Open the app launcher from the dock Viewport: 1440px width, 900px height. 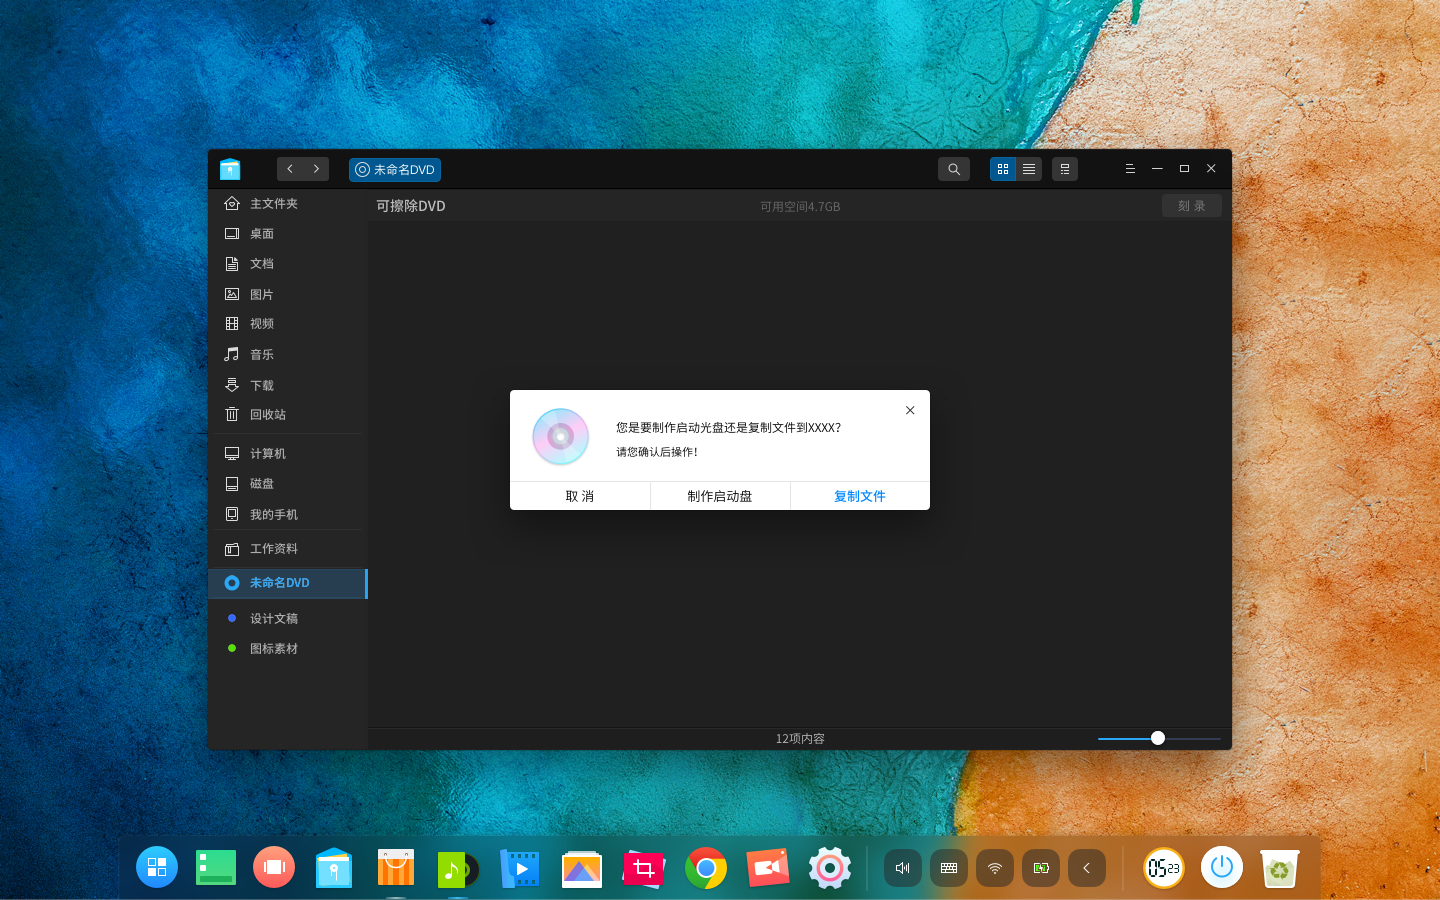coord(157,868)
